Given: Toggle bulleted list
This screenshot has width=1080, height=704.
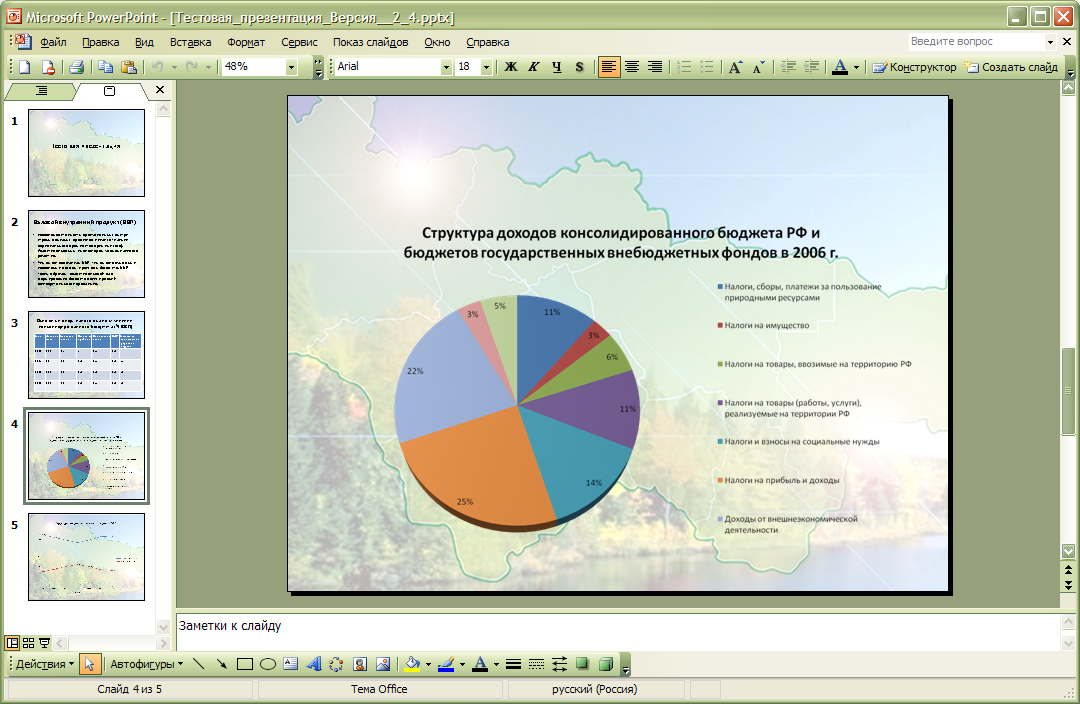Looking at the screenshot, I should tap(707, 67).
